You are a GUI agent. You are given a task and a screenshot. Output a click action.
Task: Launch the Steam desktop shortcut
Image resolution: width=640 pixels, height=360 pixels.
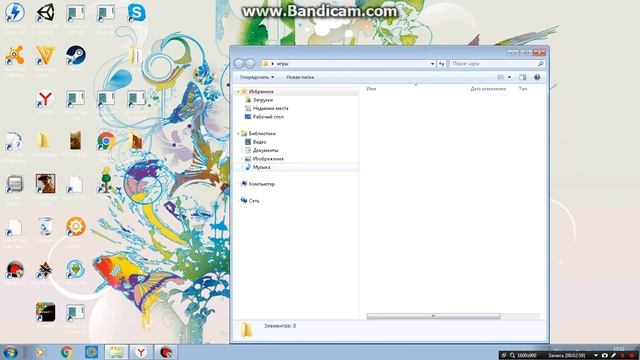tap(76, 56)
